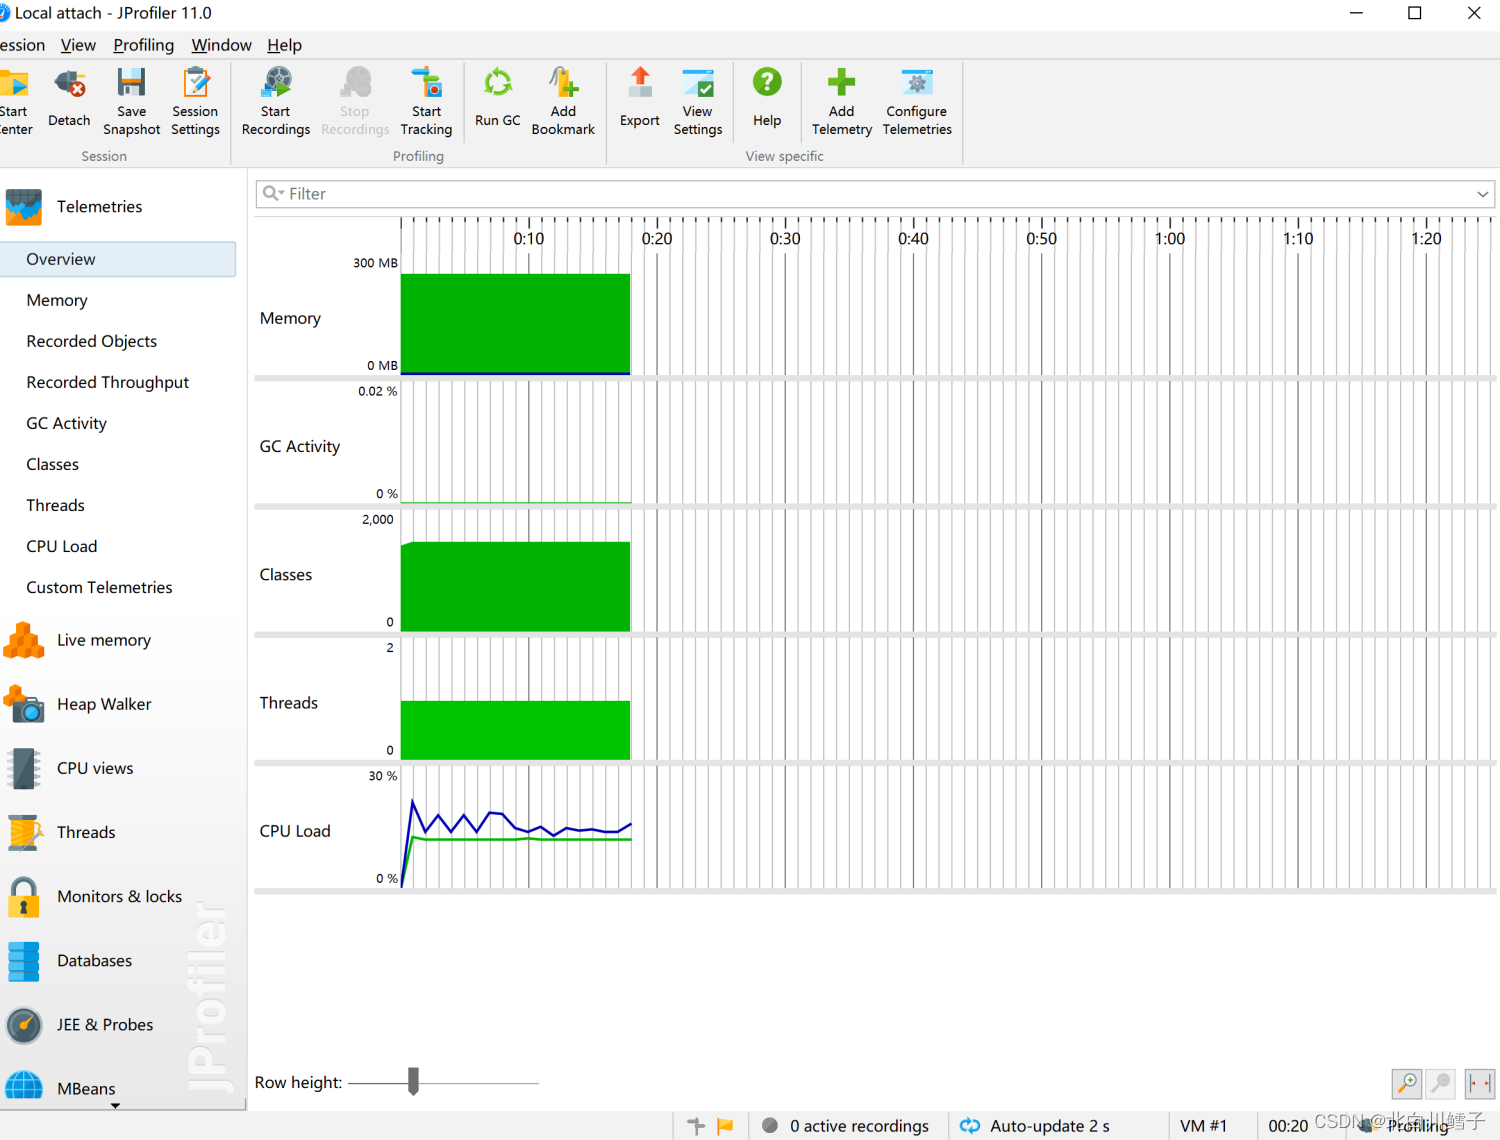Click VM #1 in status bar
Image resolution: width=1500 pixels, height=1140 pixels.
[x=1203, y=1126]
